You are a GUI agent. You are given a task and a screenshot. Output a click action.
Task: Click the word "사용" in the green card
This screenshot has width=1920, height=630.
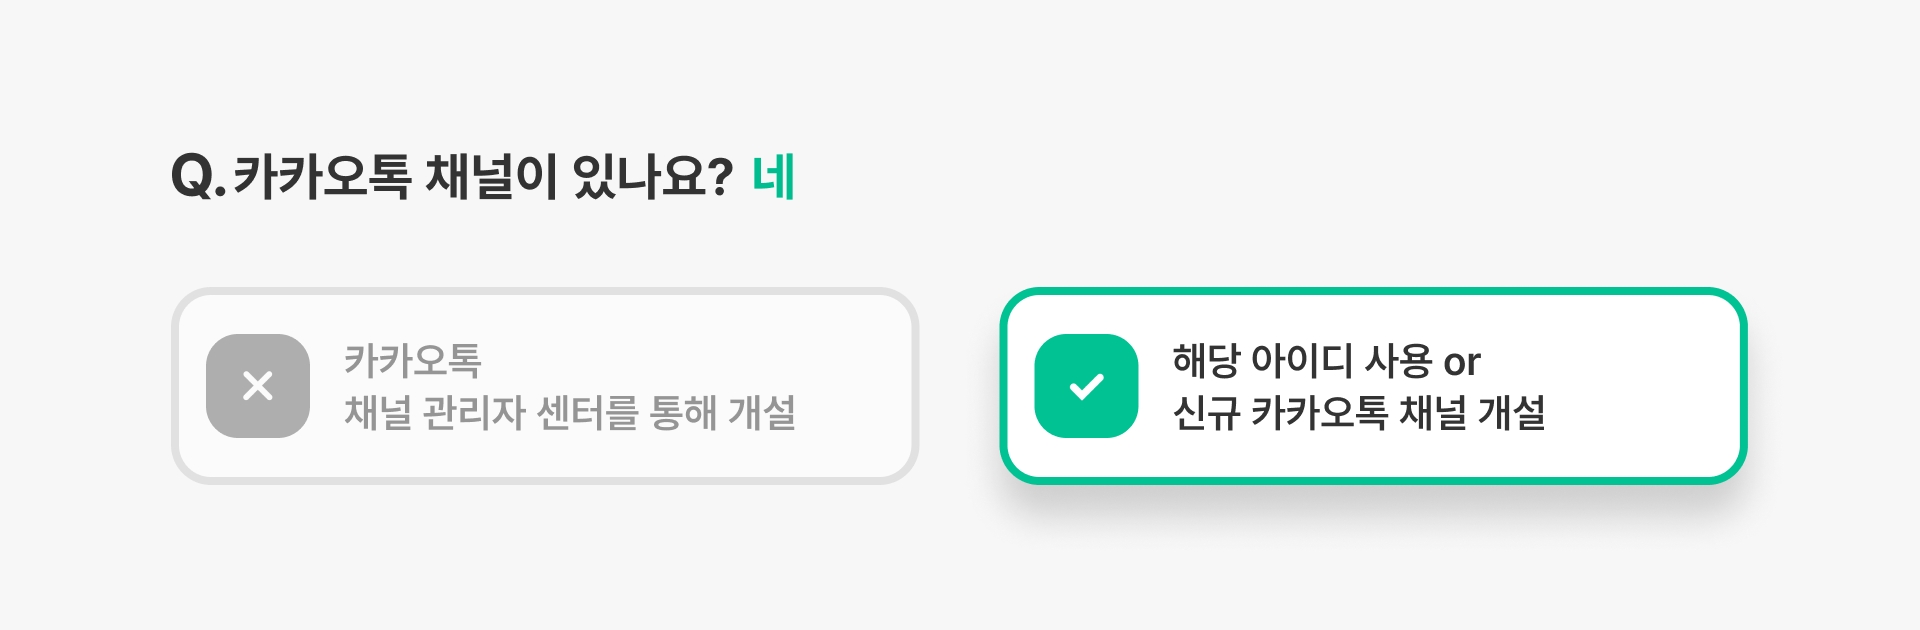[x=1398, y=360]
